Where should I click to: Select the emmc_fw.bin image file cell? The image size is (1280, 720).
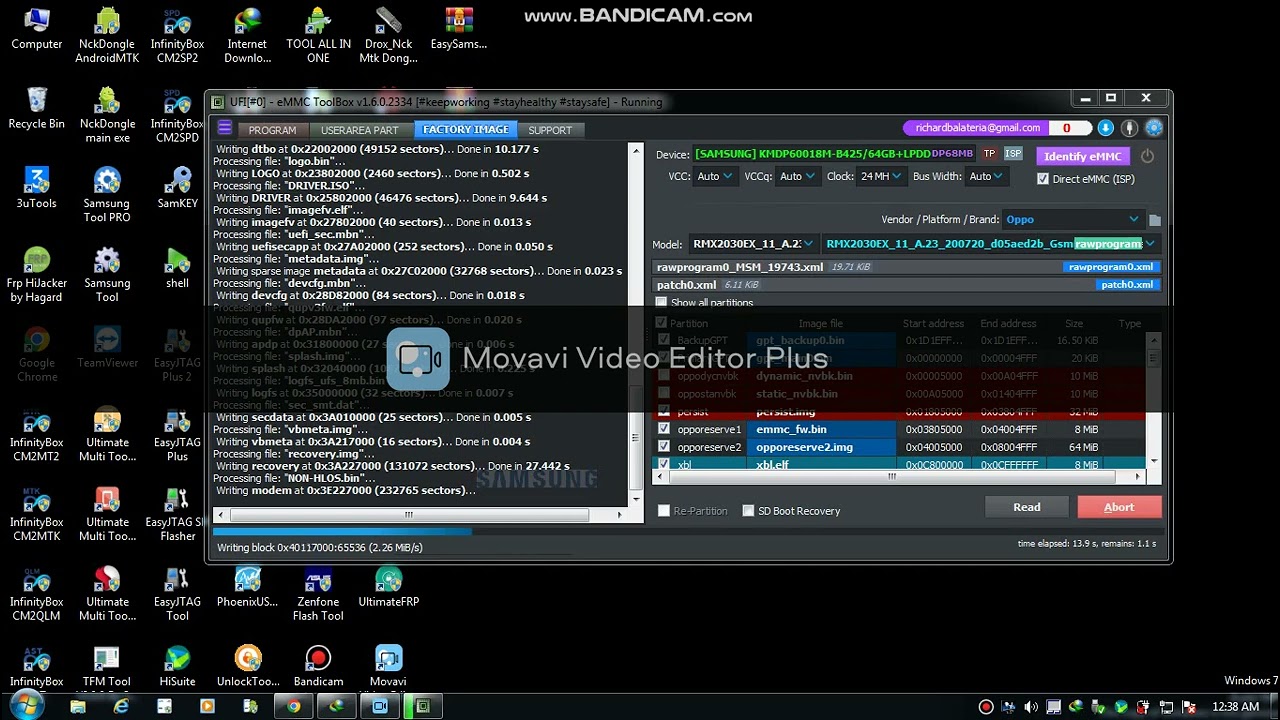(821, 429)
